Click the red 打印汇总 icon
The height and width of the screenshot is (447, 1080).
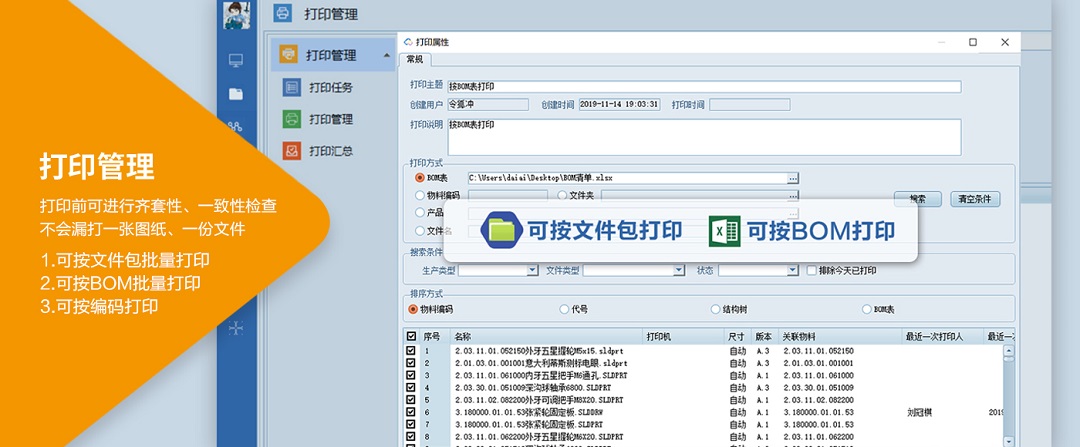(x=292, y=151)
